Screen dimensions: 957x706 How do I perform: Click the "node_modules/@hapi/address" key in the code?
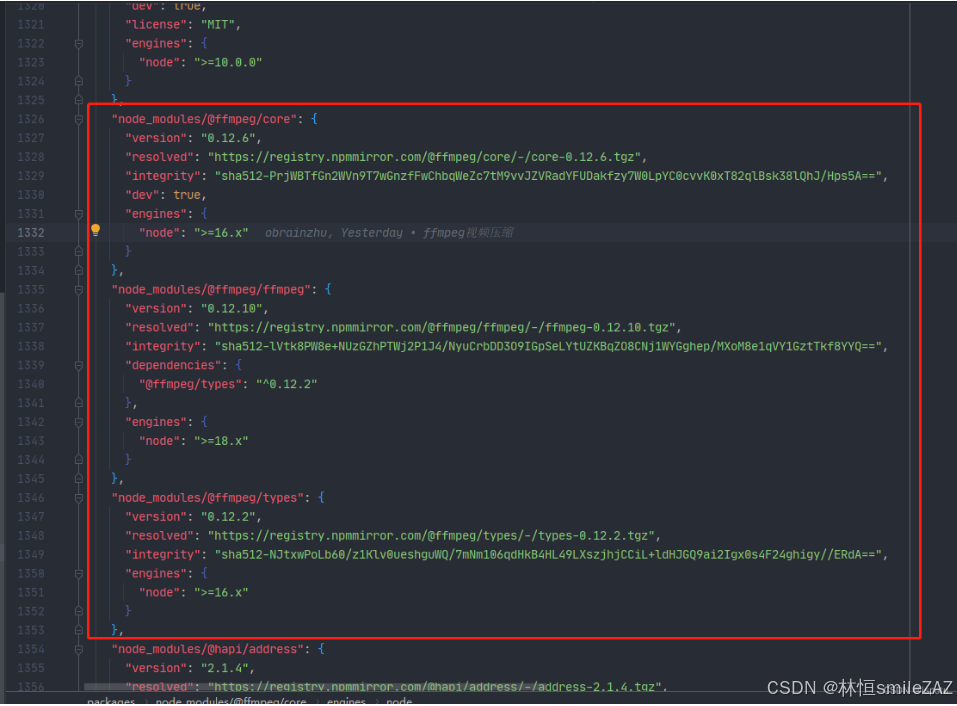tap(208, 649)
